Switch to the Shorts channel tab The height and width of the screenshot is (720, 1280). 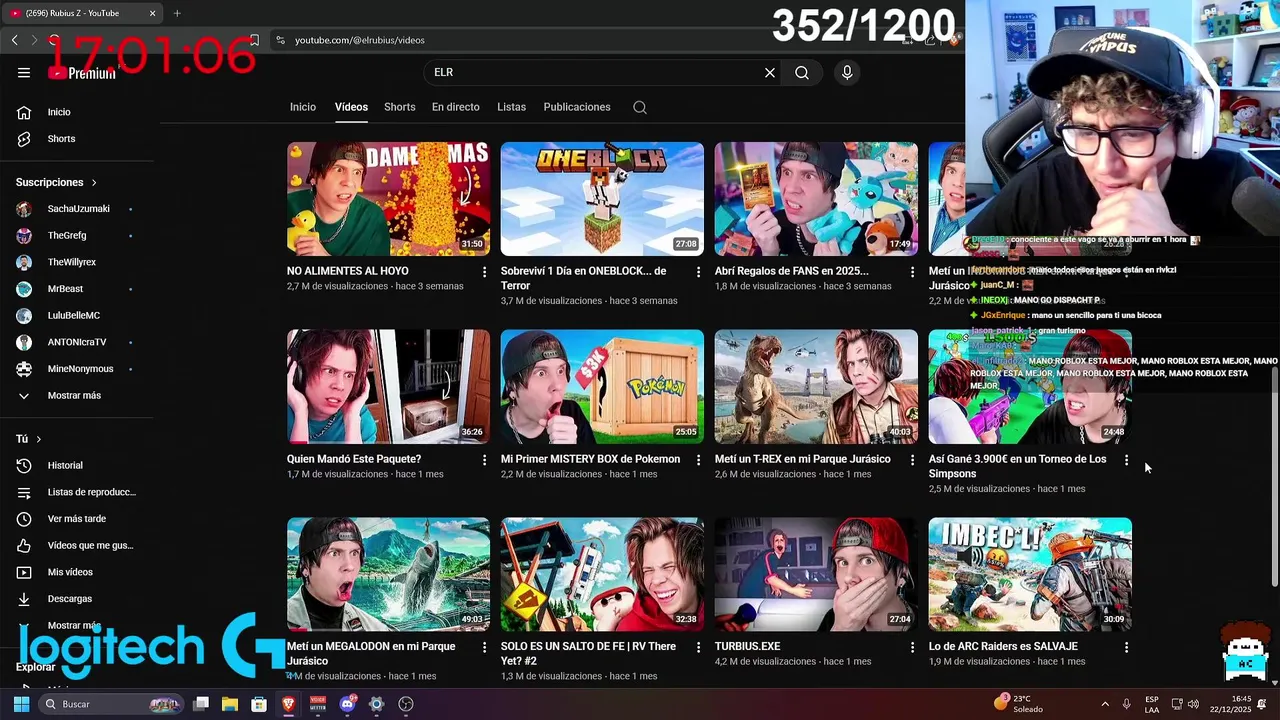(399, 107)
